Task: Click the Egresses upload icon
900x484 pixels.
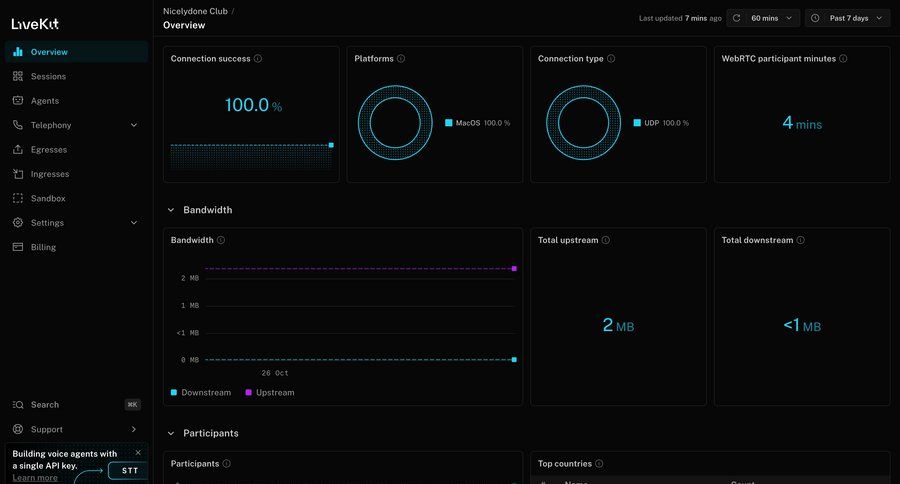Action: coord(18,149)
